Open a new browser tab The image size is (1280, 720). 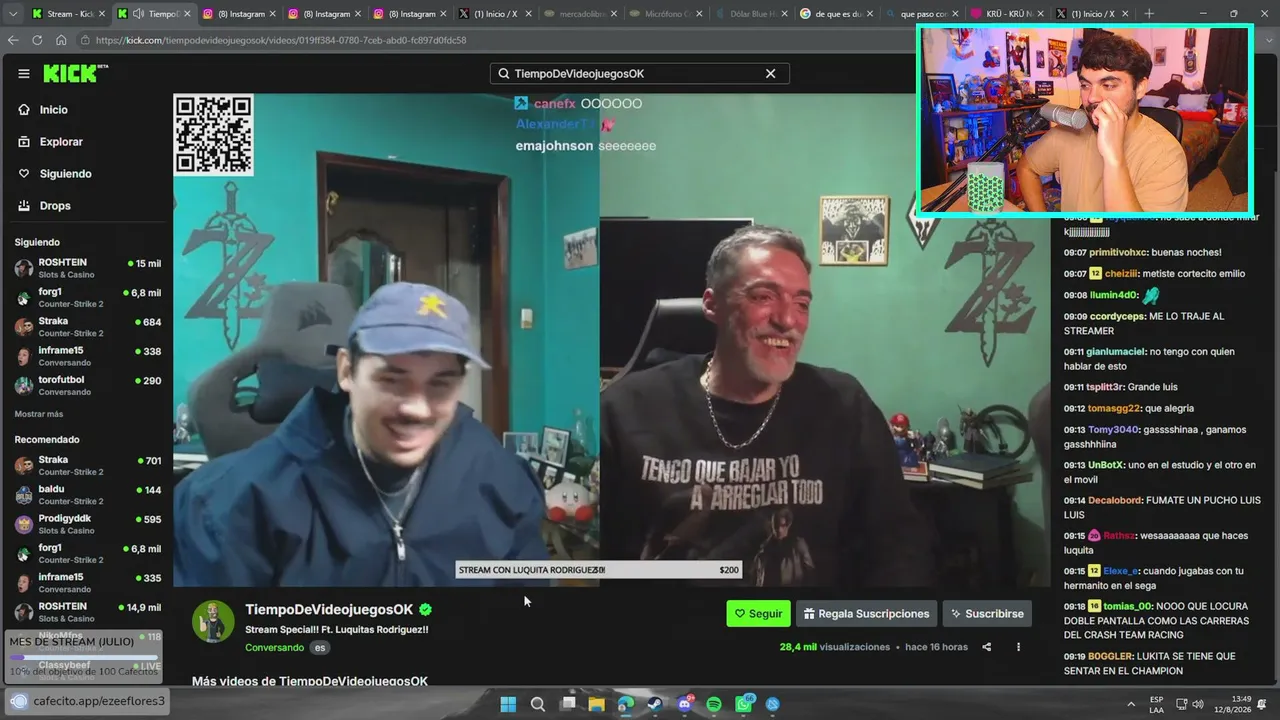pyautogui.click(x=1149, y=14)
